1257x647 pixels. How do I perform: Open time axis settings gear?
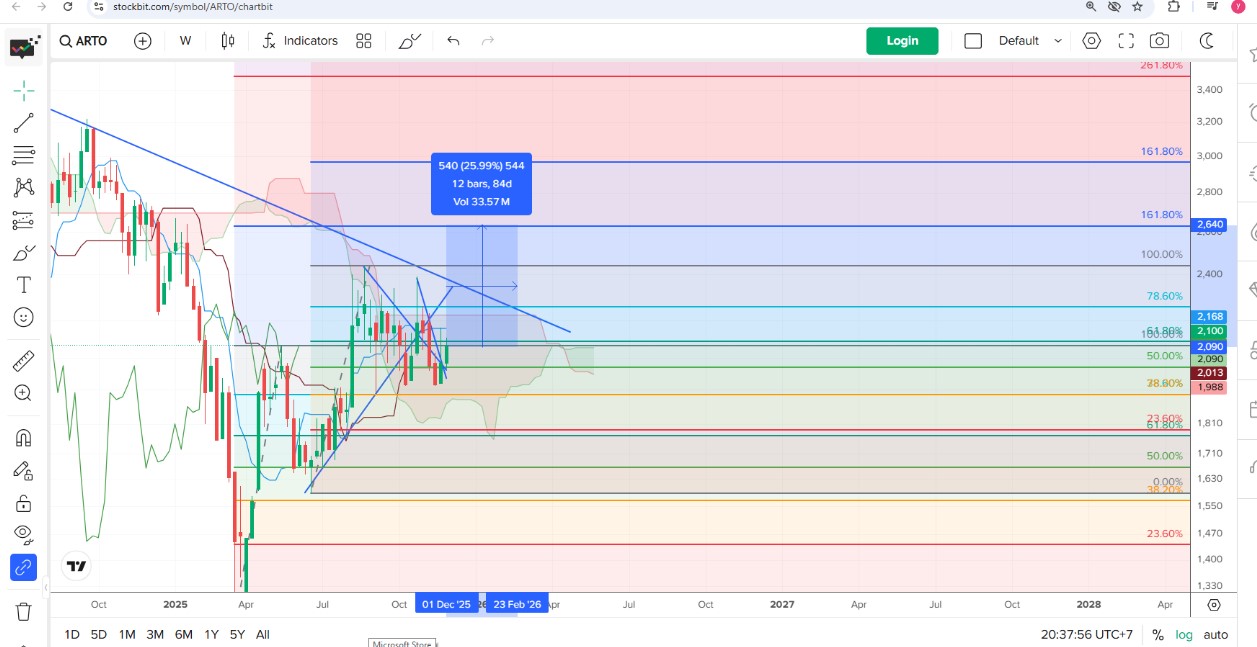(x=1214, y=605)
